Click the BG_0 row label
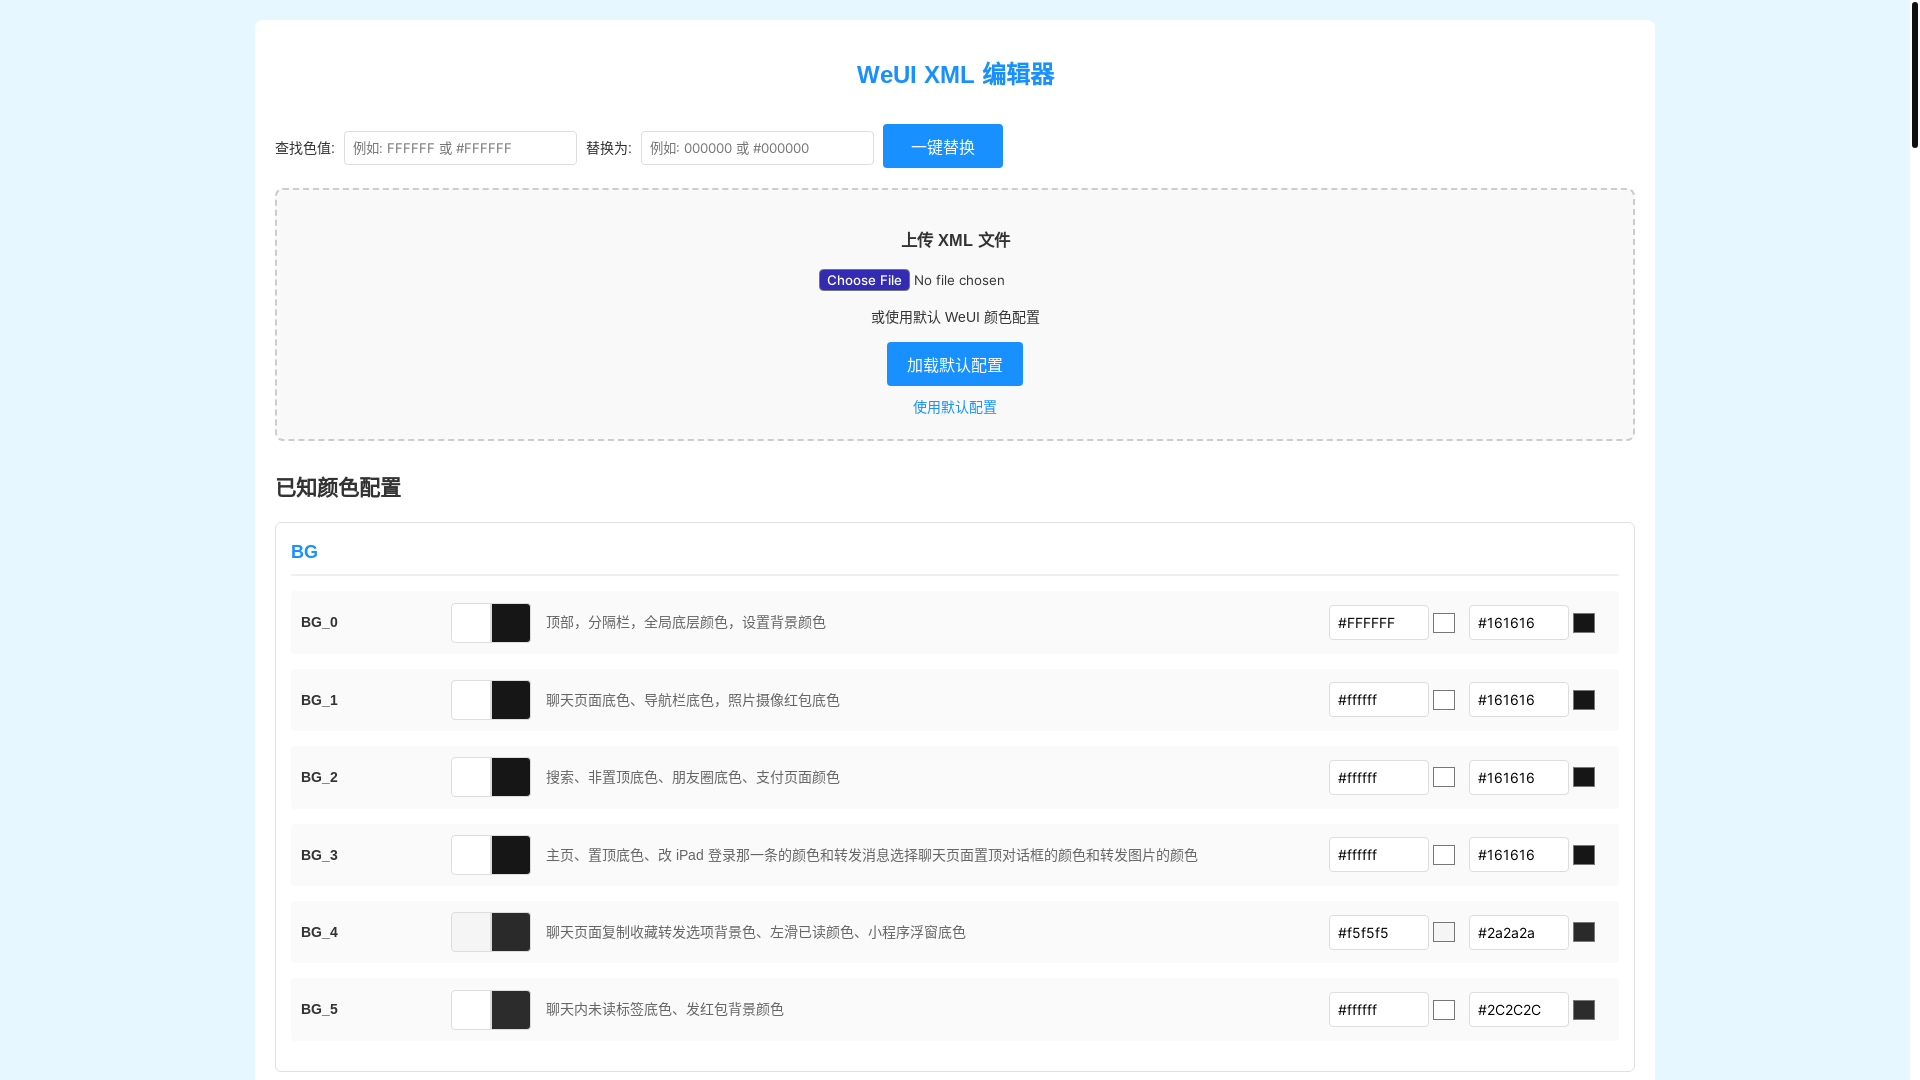The height and width of the screenshot is (1080, 1920). pyautogui.click(x=319, y=622)
